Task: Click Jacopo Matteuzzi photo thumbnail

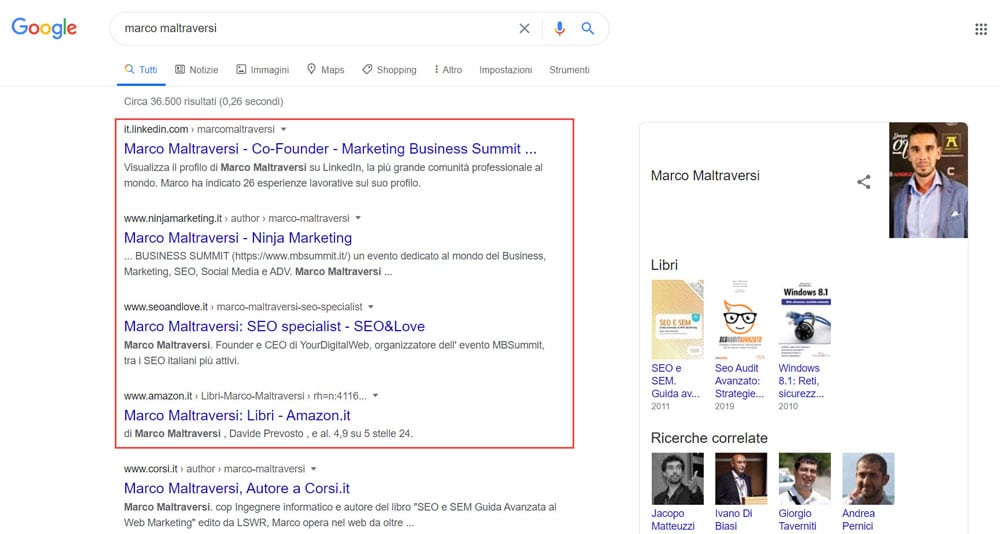Action: pyautogui.click(x=677, y=478)
